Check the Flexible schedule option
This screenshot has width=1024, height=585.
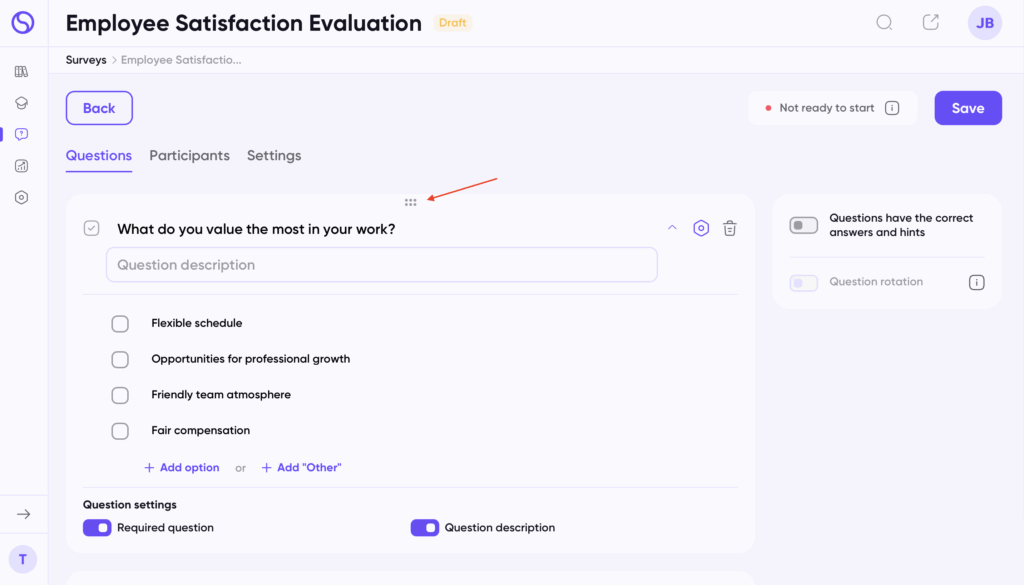120,324
